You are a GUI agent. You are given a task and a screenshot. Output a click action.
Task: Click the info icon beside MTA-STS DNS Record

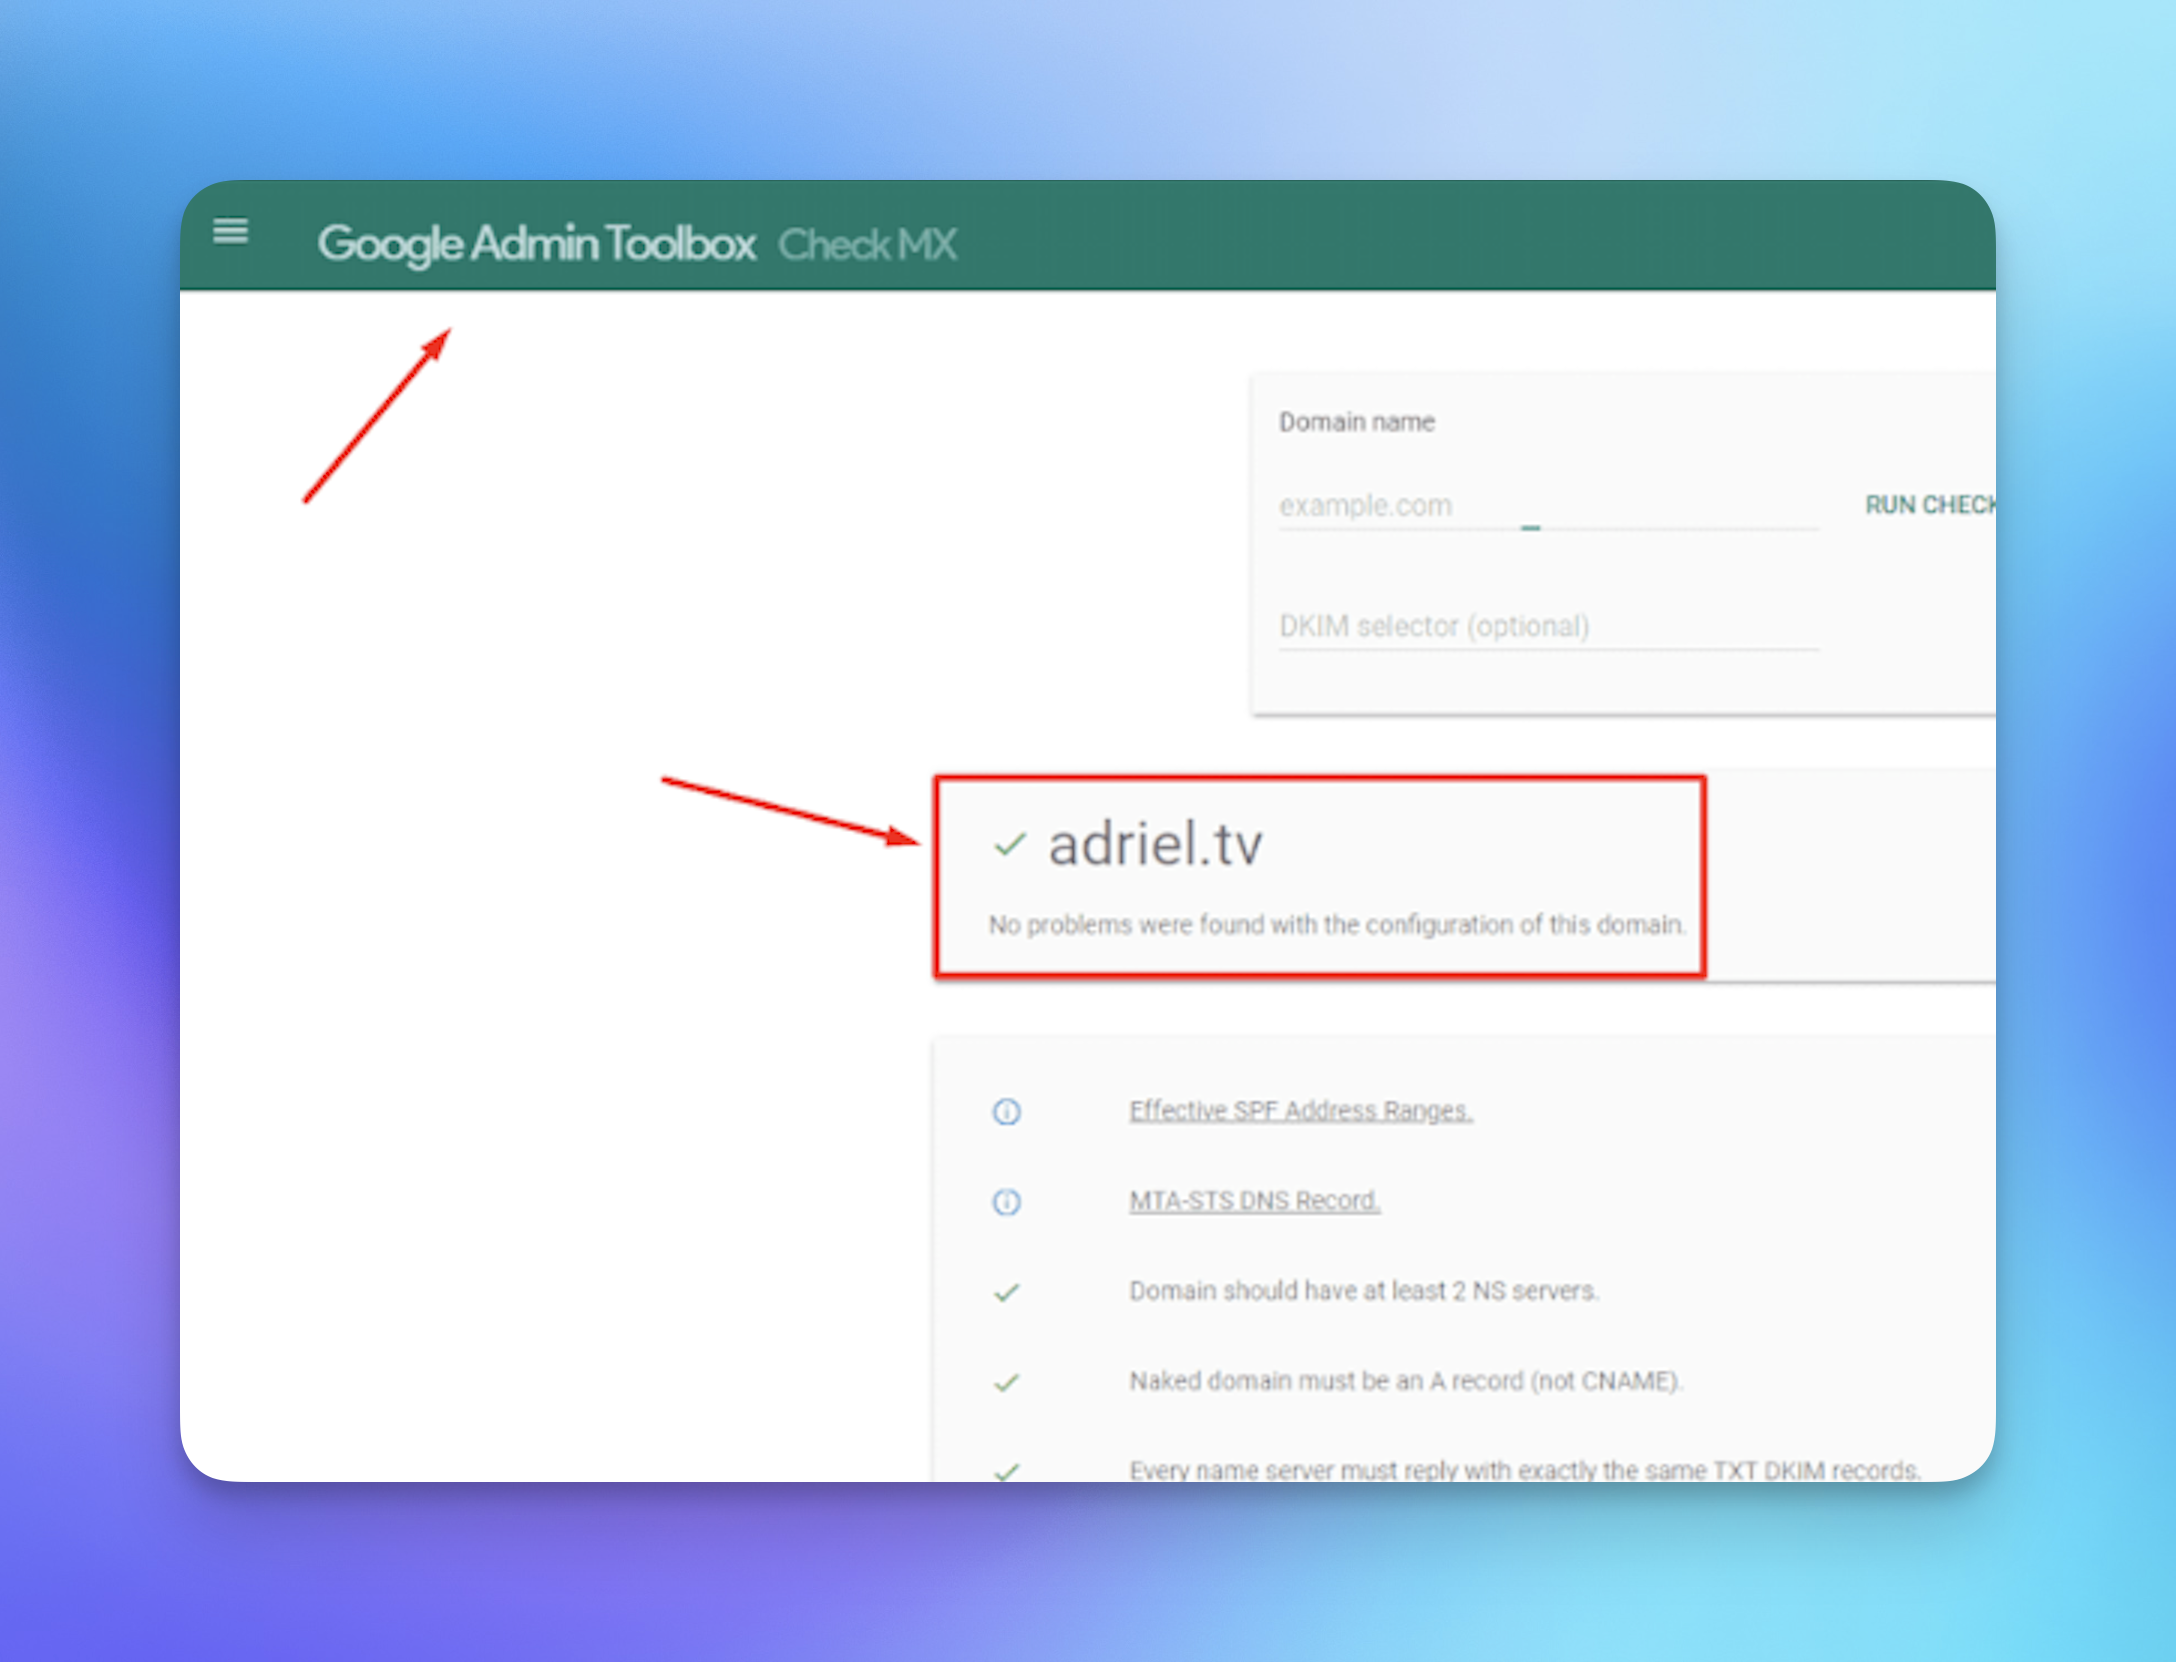click(1006, 1201)
